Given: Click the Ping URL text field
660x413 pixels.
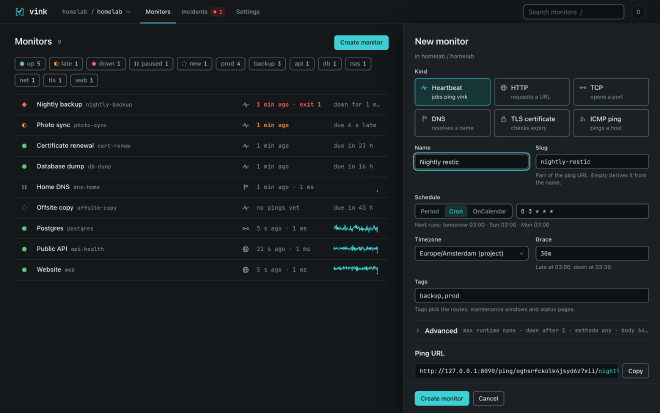Looking at the screenshot, I should (517, 371).
